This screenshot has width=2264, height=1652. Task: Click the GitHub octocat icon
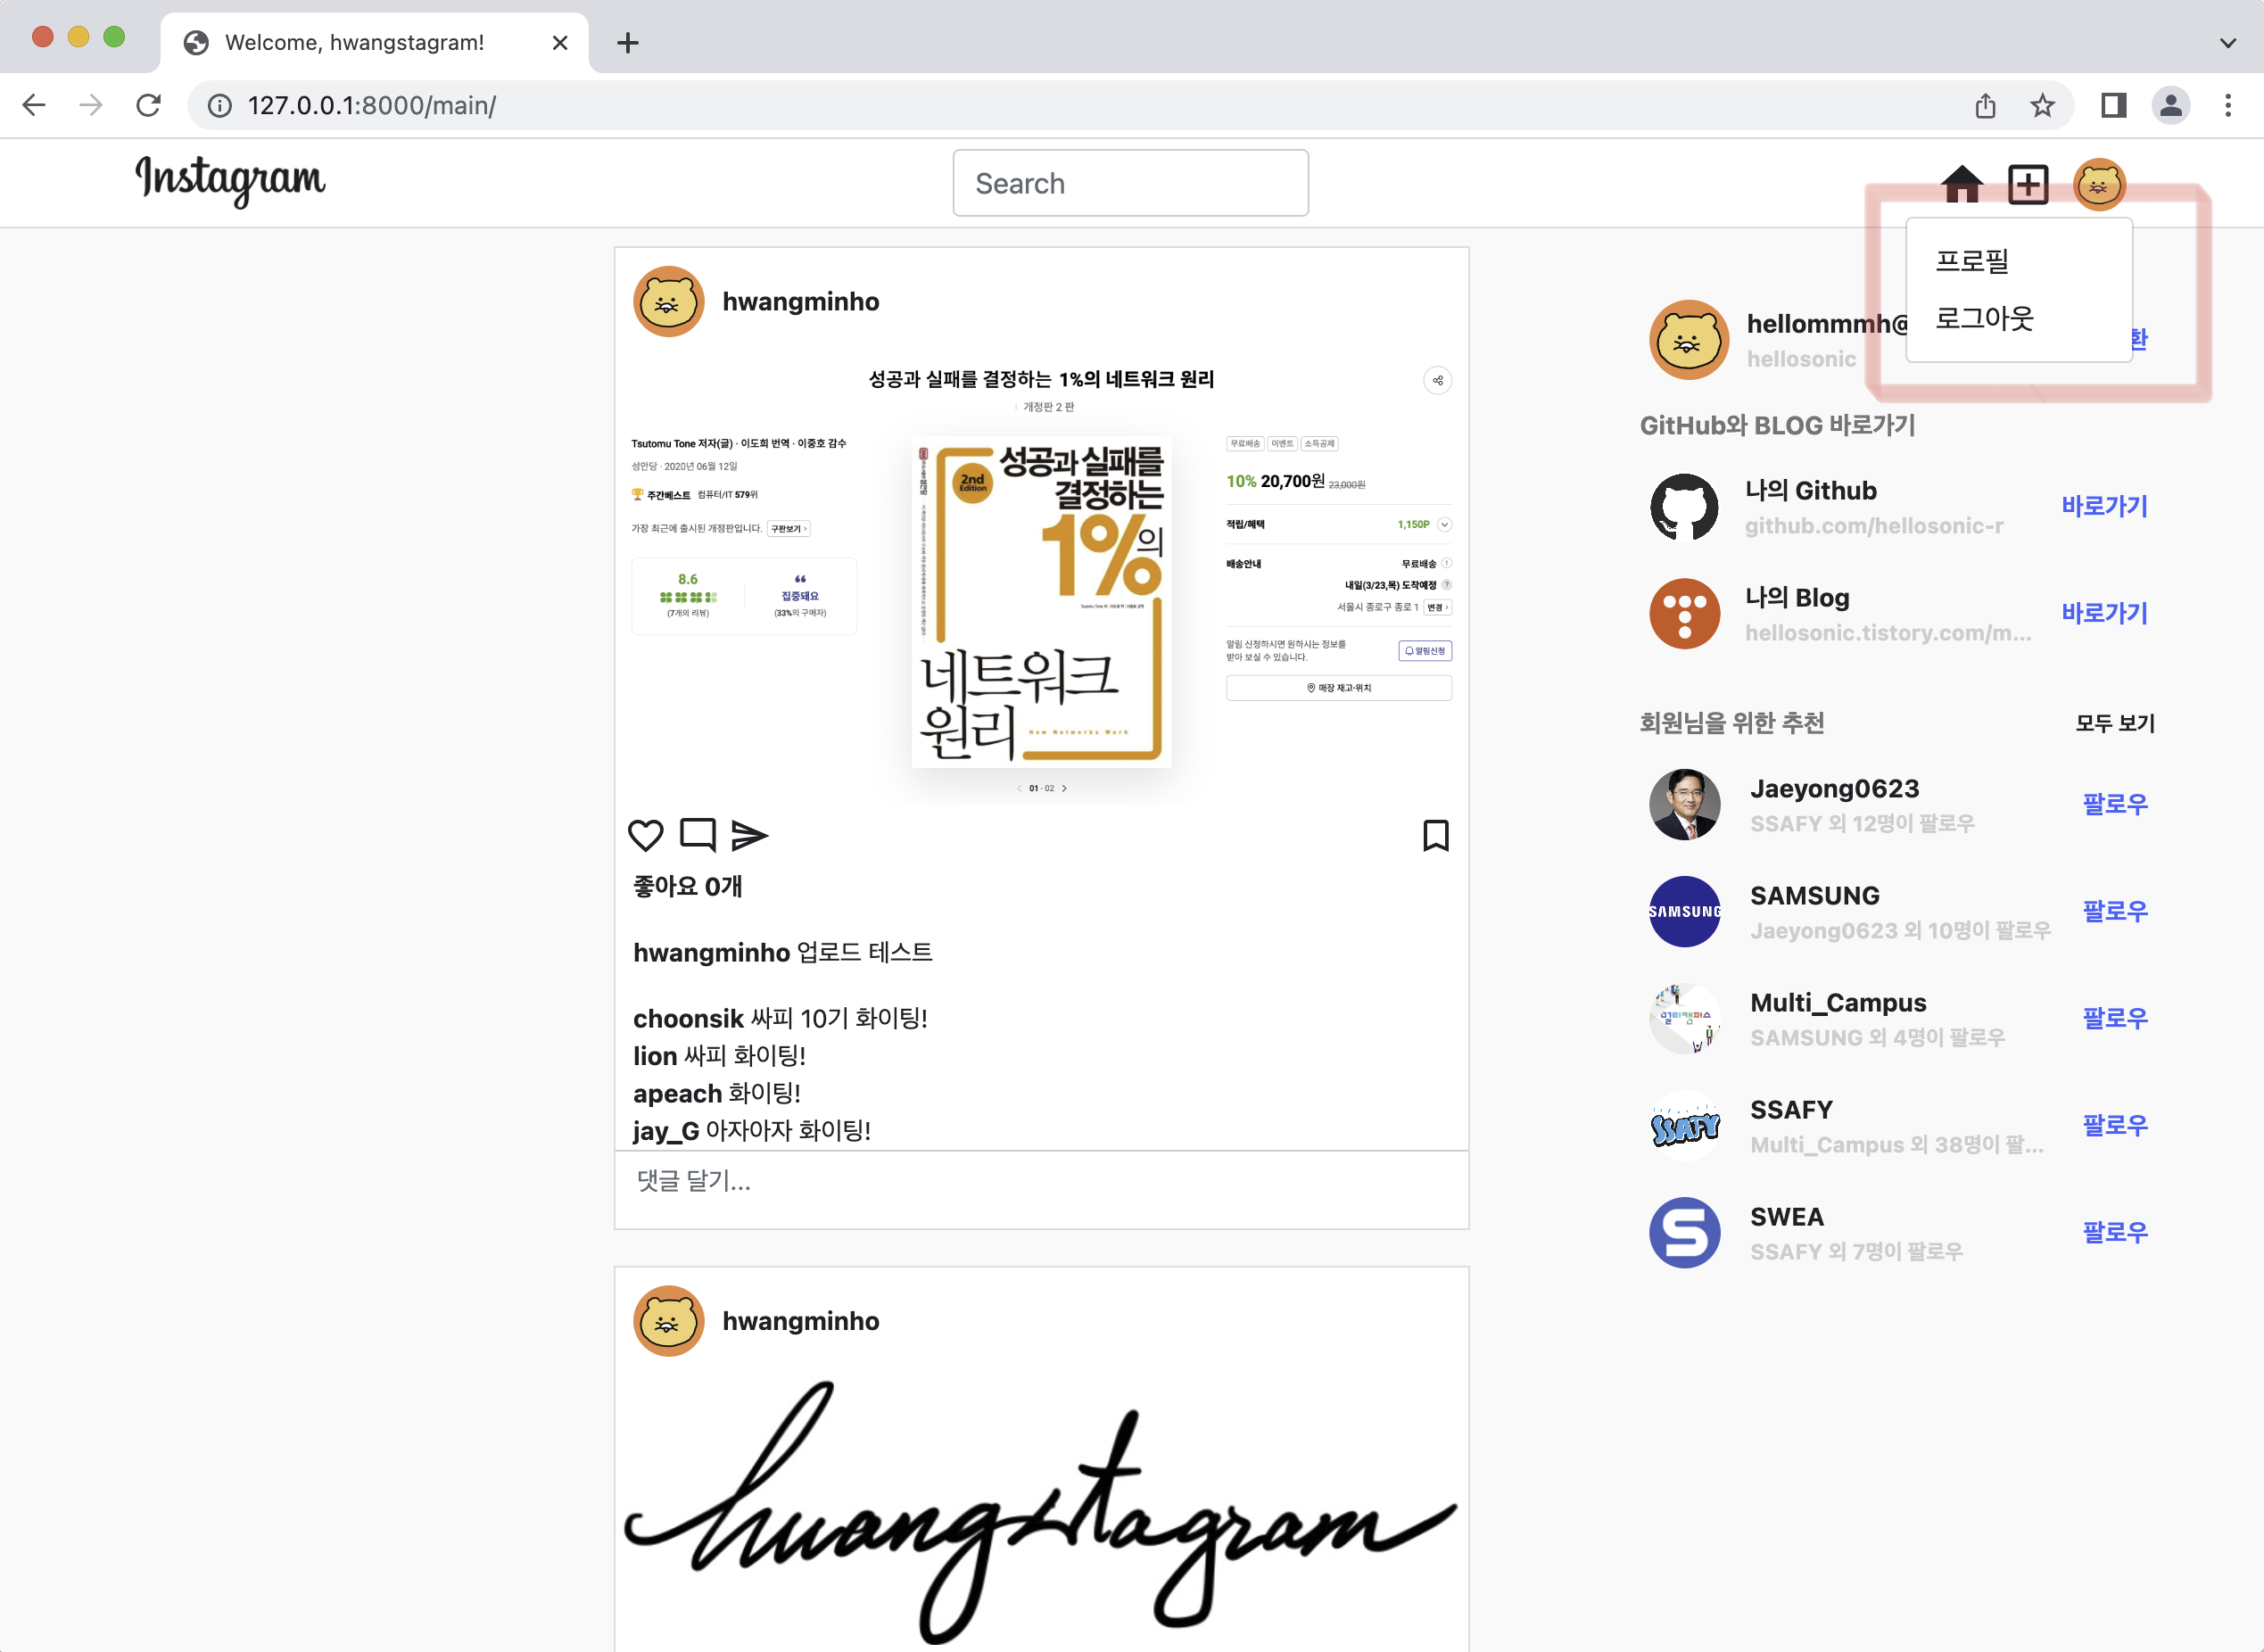pyautogui.click(x=1684, y=507)
